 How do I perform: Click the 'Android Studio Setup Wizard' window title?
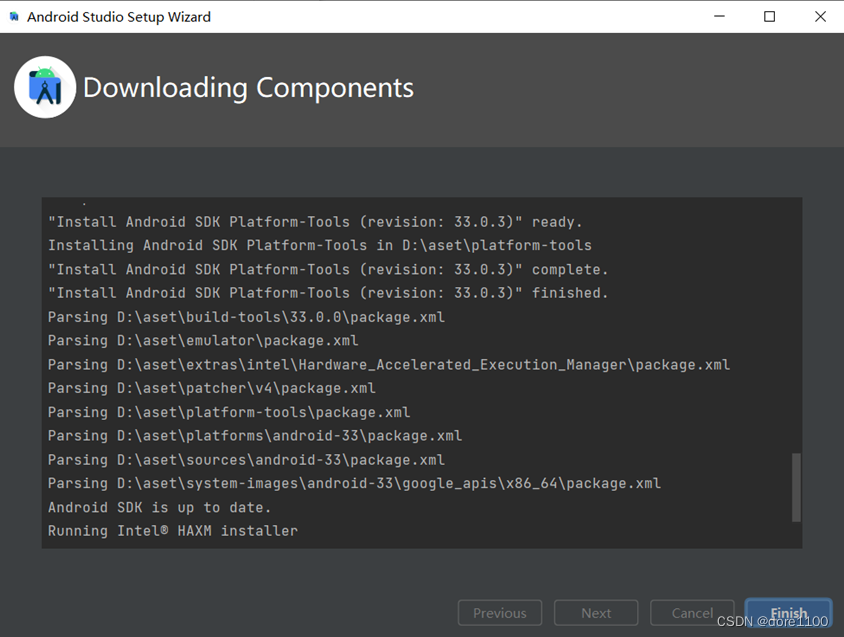click(119, 17)
